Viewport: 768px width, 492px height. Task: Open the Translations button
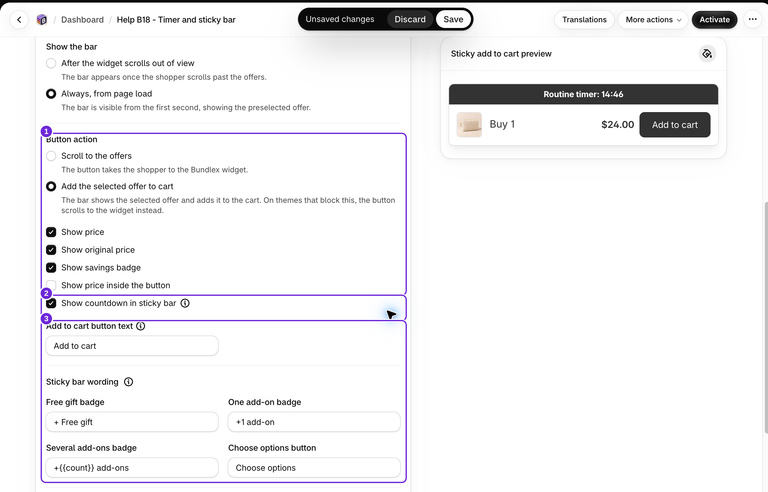(584, 20)
